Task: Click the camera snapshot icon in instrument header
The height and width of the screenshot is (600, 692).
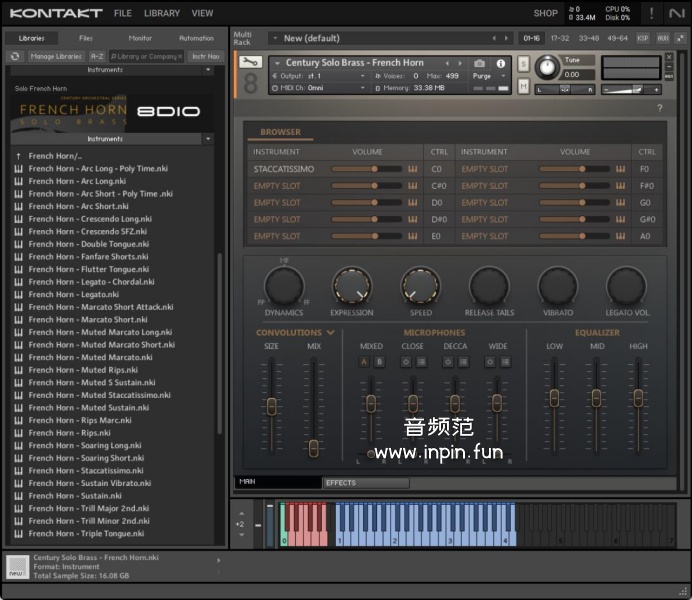Action: pyautogui.click(x=479, y=63)
